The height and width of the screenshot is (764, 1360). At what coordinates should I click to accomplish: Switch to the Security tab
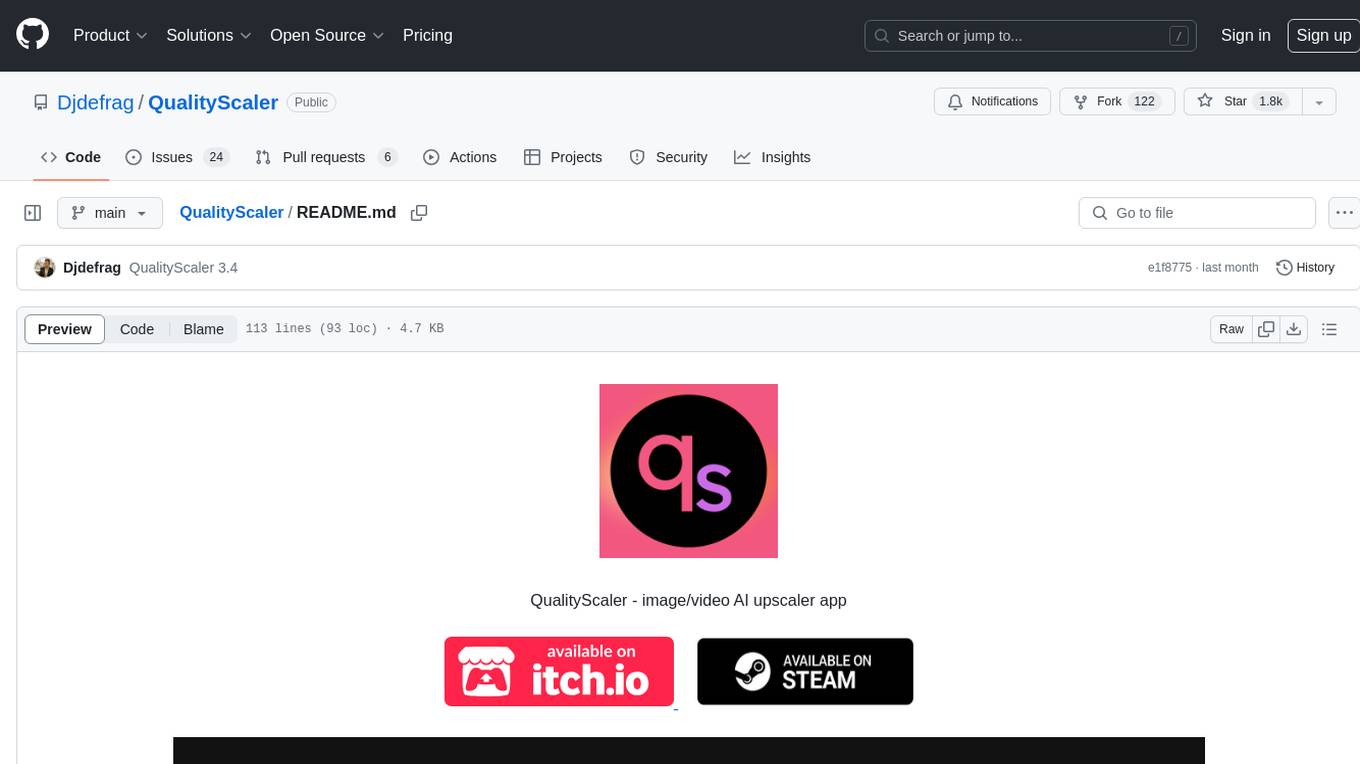668,157
